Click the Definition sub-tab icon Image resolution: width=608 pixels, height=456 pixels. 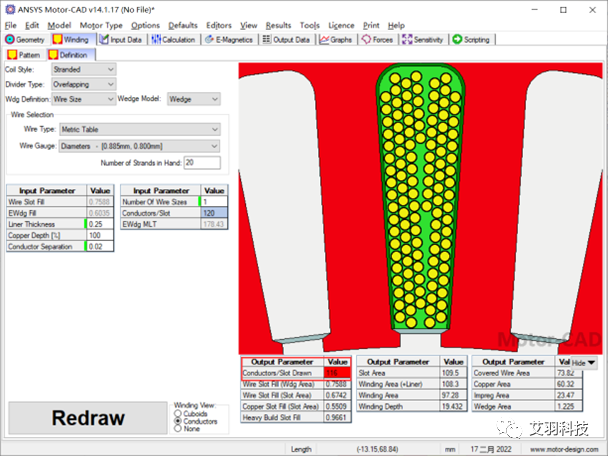53,55
